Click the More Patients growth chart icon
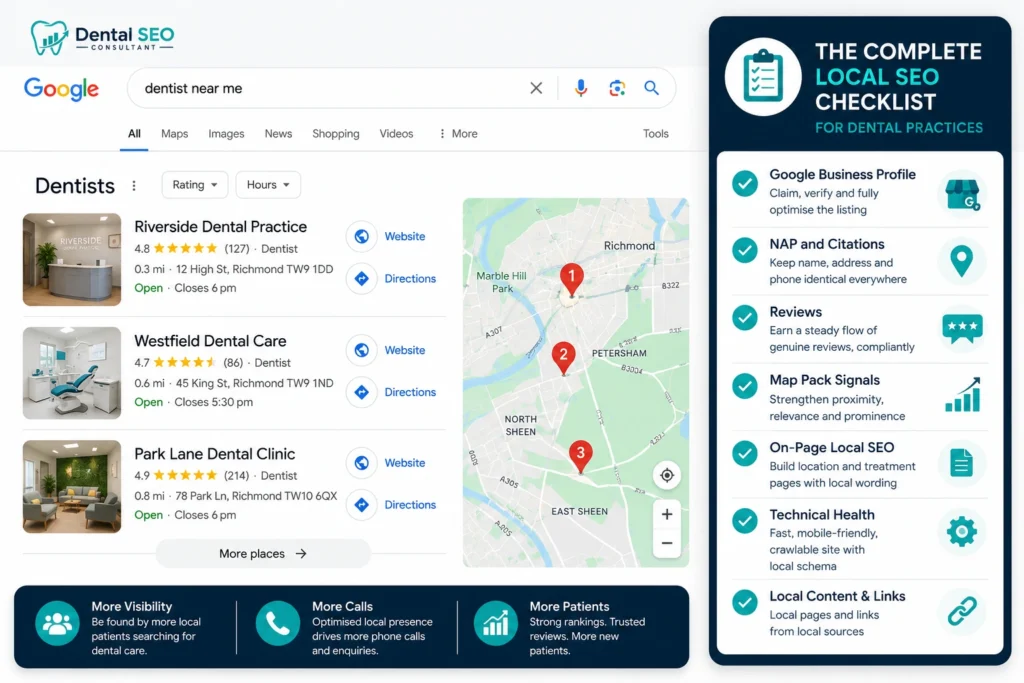The height and width of the screenshot is (683, 1024). (496, 624)
